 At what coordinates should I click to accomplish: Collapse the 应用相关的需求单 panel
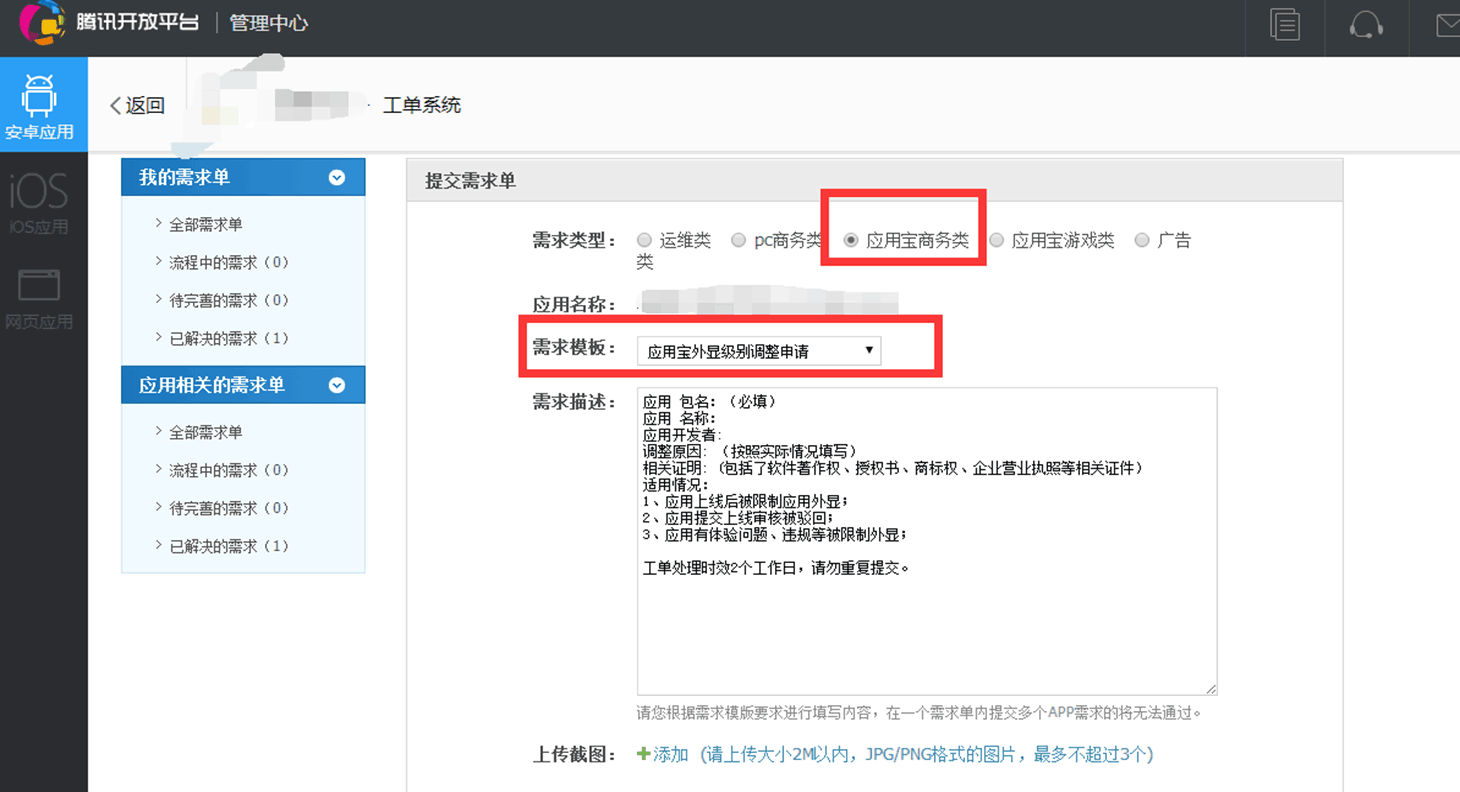(x=337, y=385)
